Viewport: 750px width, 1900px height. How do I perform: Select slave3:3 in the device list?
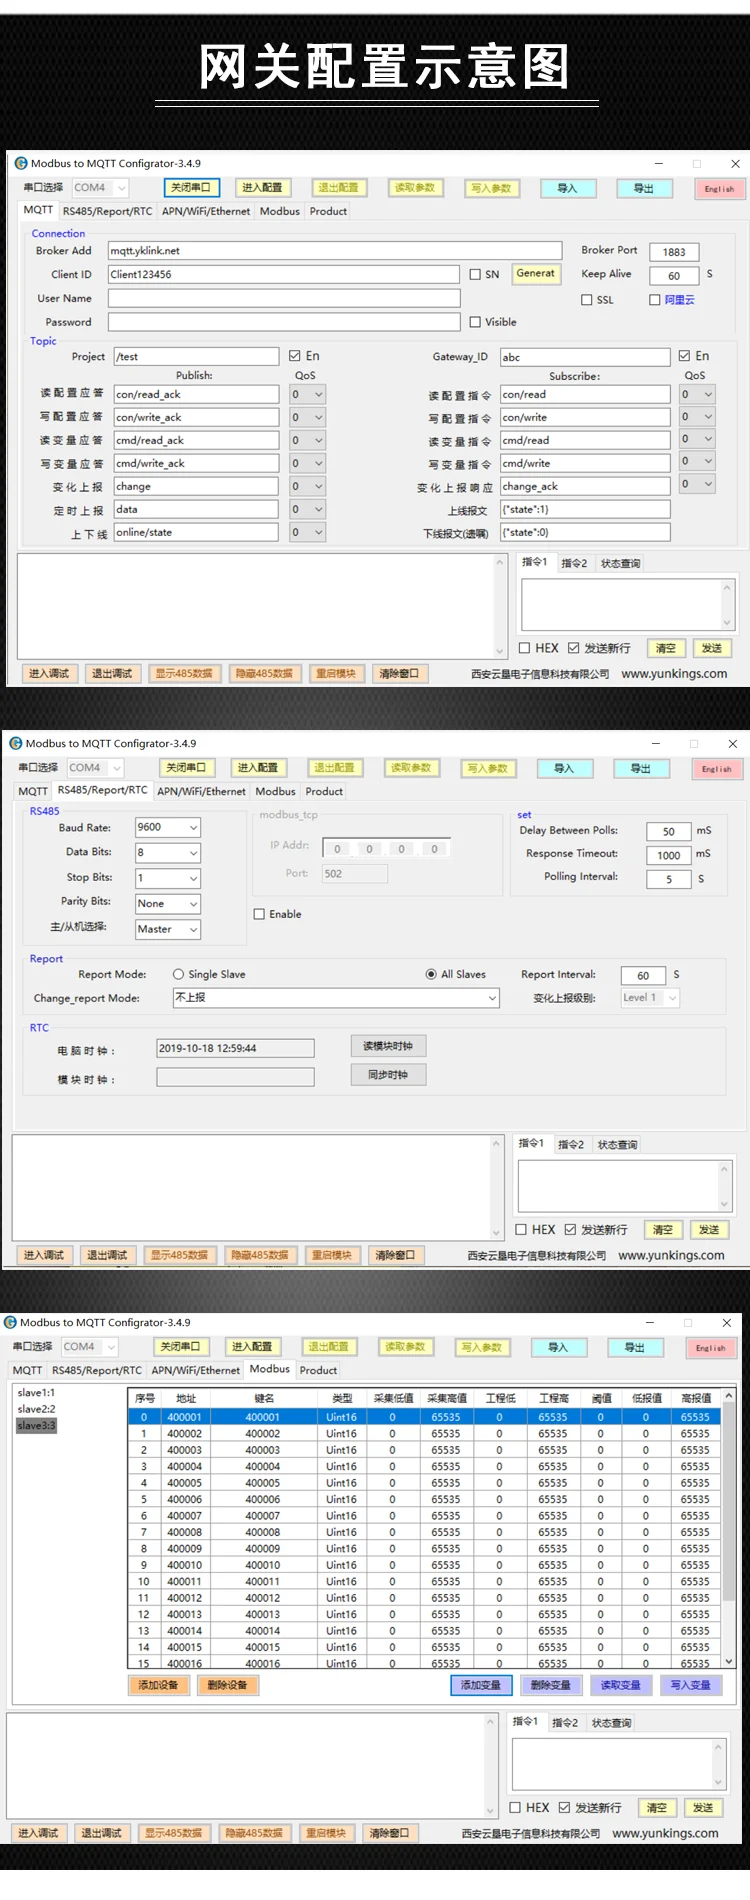pyautogui.click(x=36, y=1426)
